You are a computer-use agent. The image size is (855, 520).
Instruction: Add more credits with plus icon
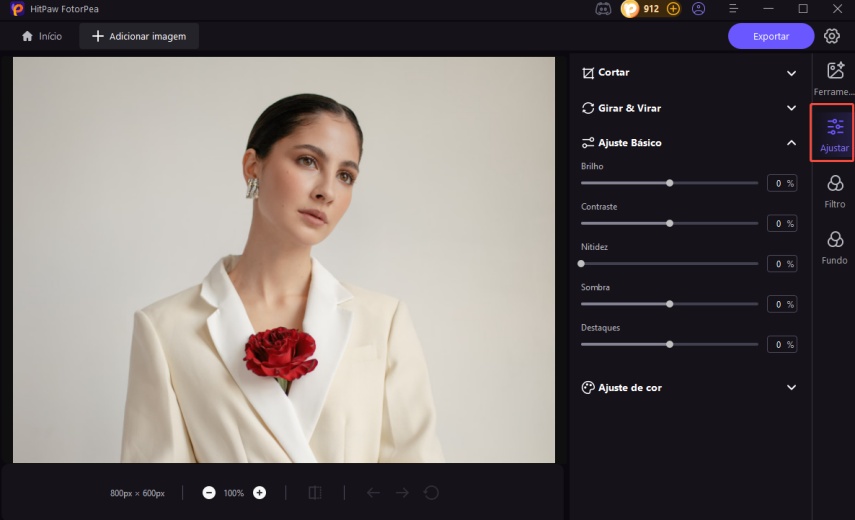673,9
